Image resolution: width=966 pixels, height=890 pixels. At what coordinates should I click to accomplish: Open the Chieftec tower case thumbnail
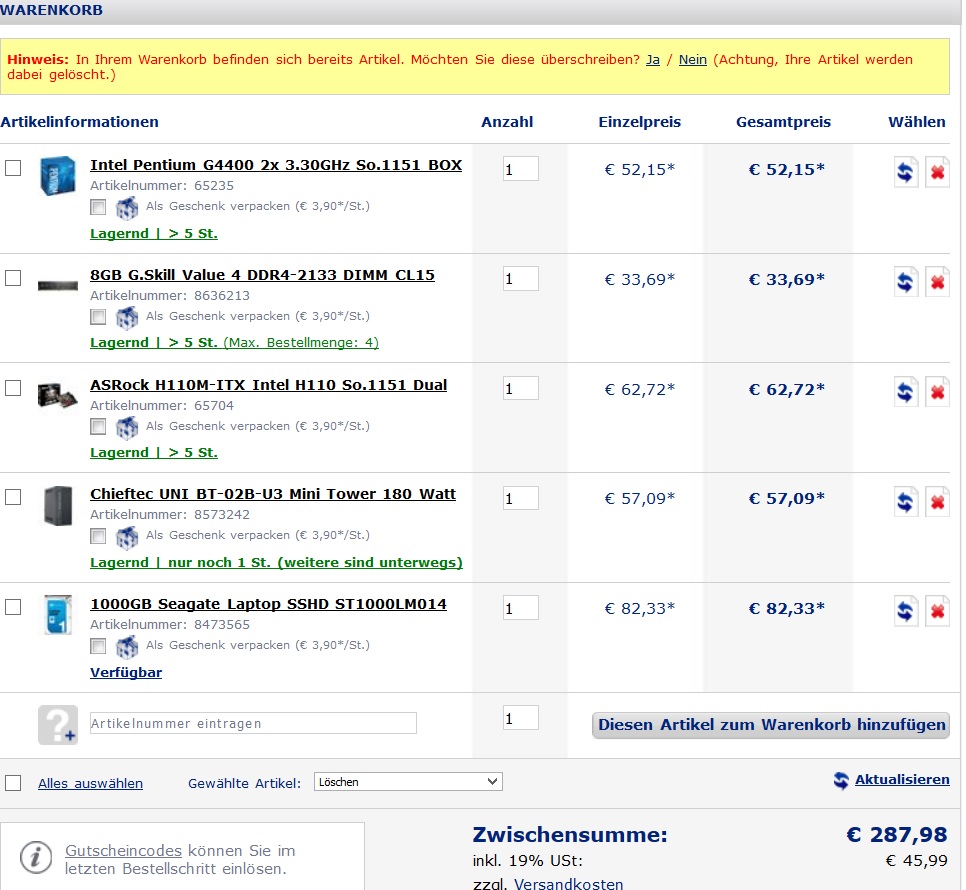click(x=59, y=506)
